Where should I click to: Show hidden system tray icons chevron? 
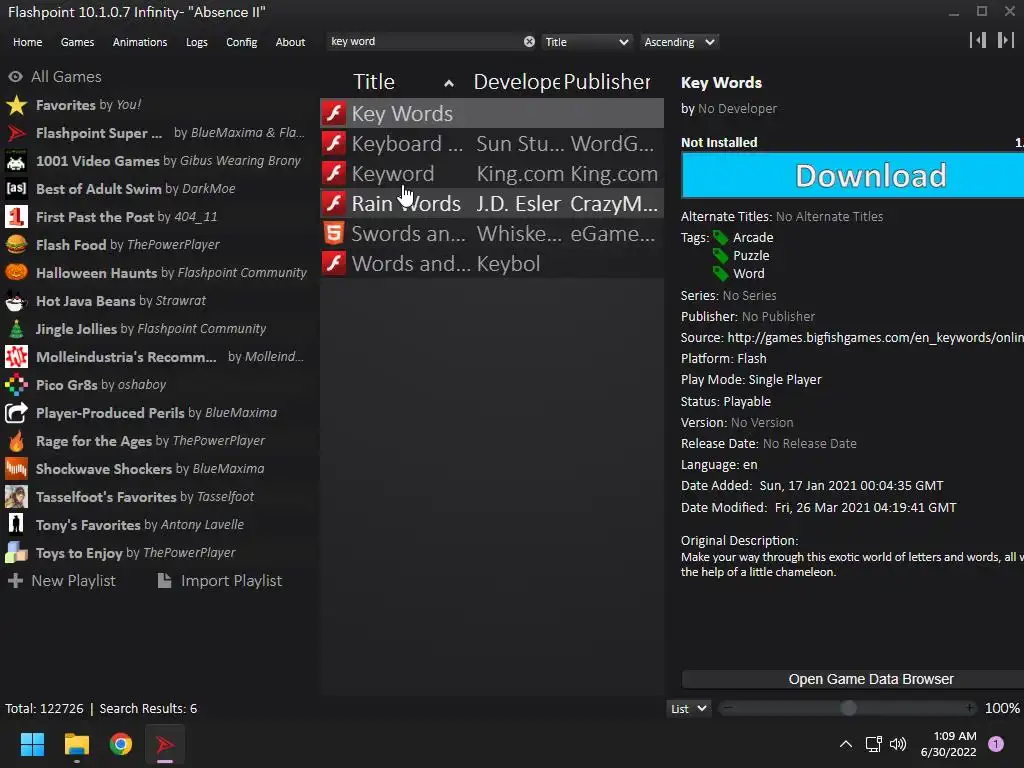846,744
